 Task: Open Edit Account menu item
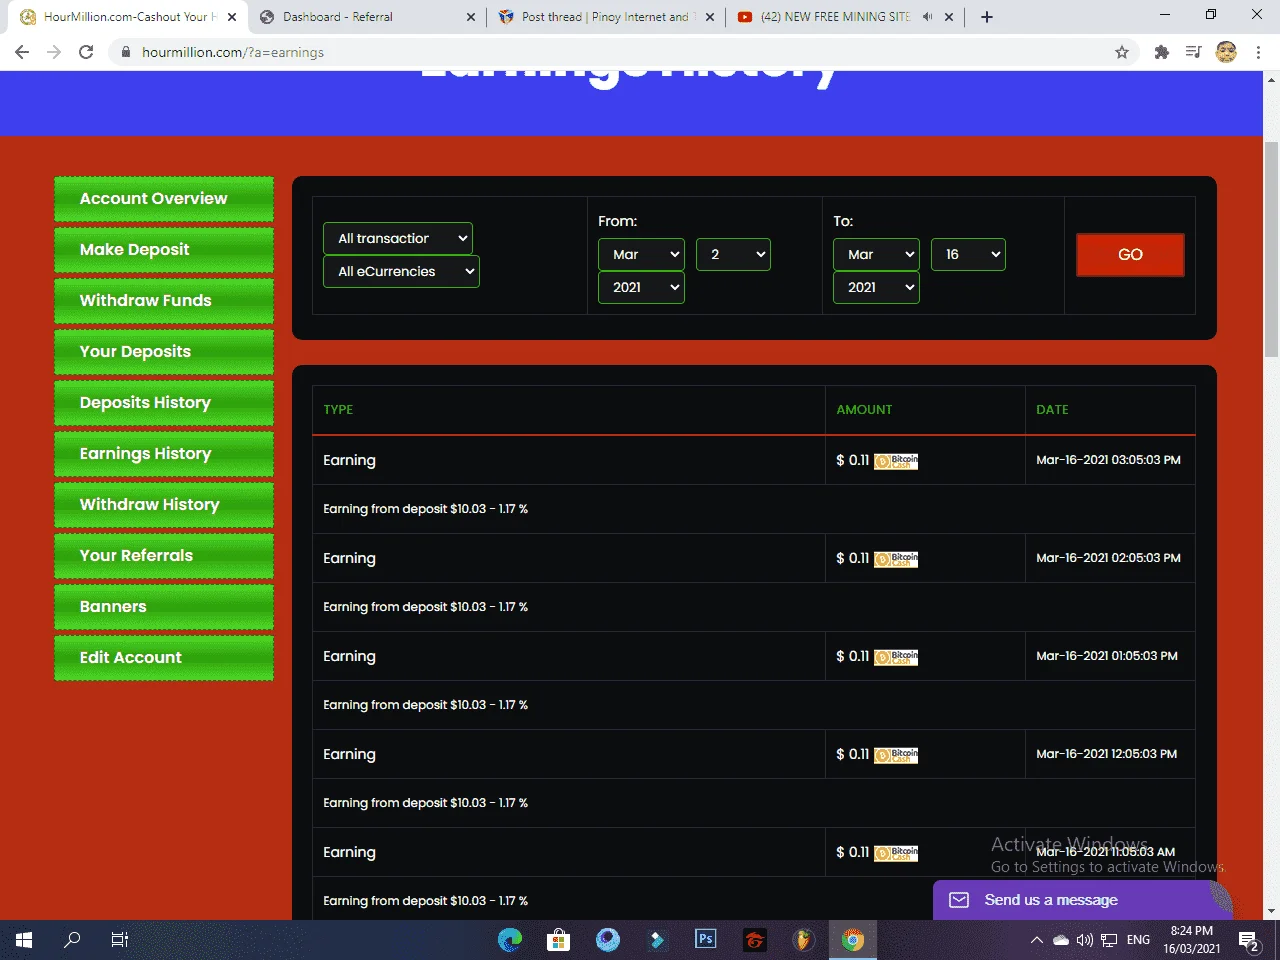(164, 658)
